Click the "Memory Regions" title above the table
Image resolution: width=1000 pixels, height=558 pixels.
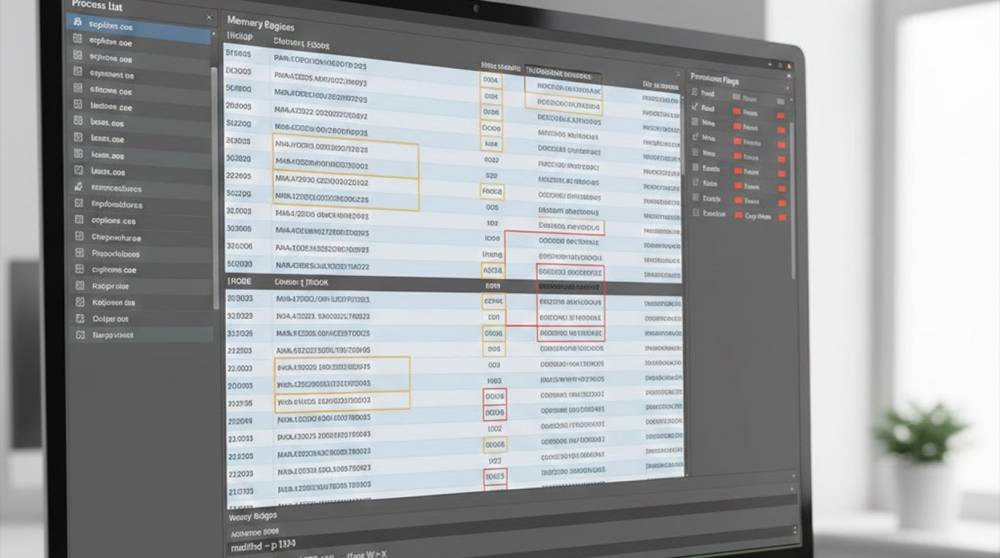point(261,24)
